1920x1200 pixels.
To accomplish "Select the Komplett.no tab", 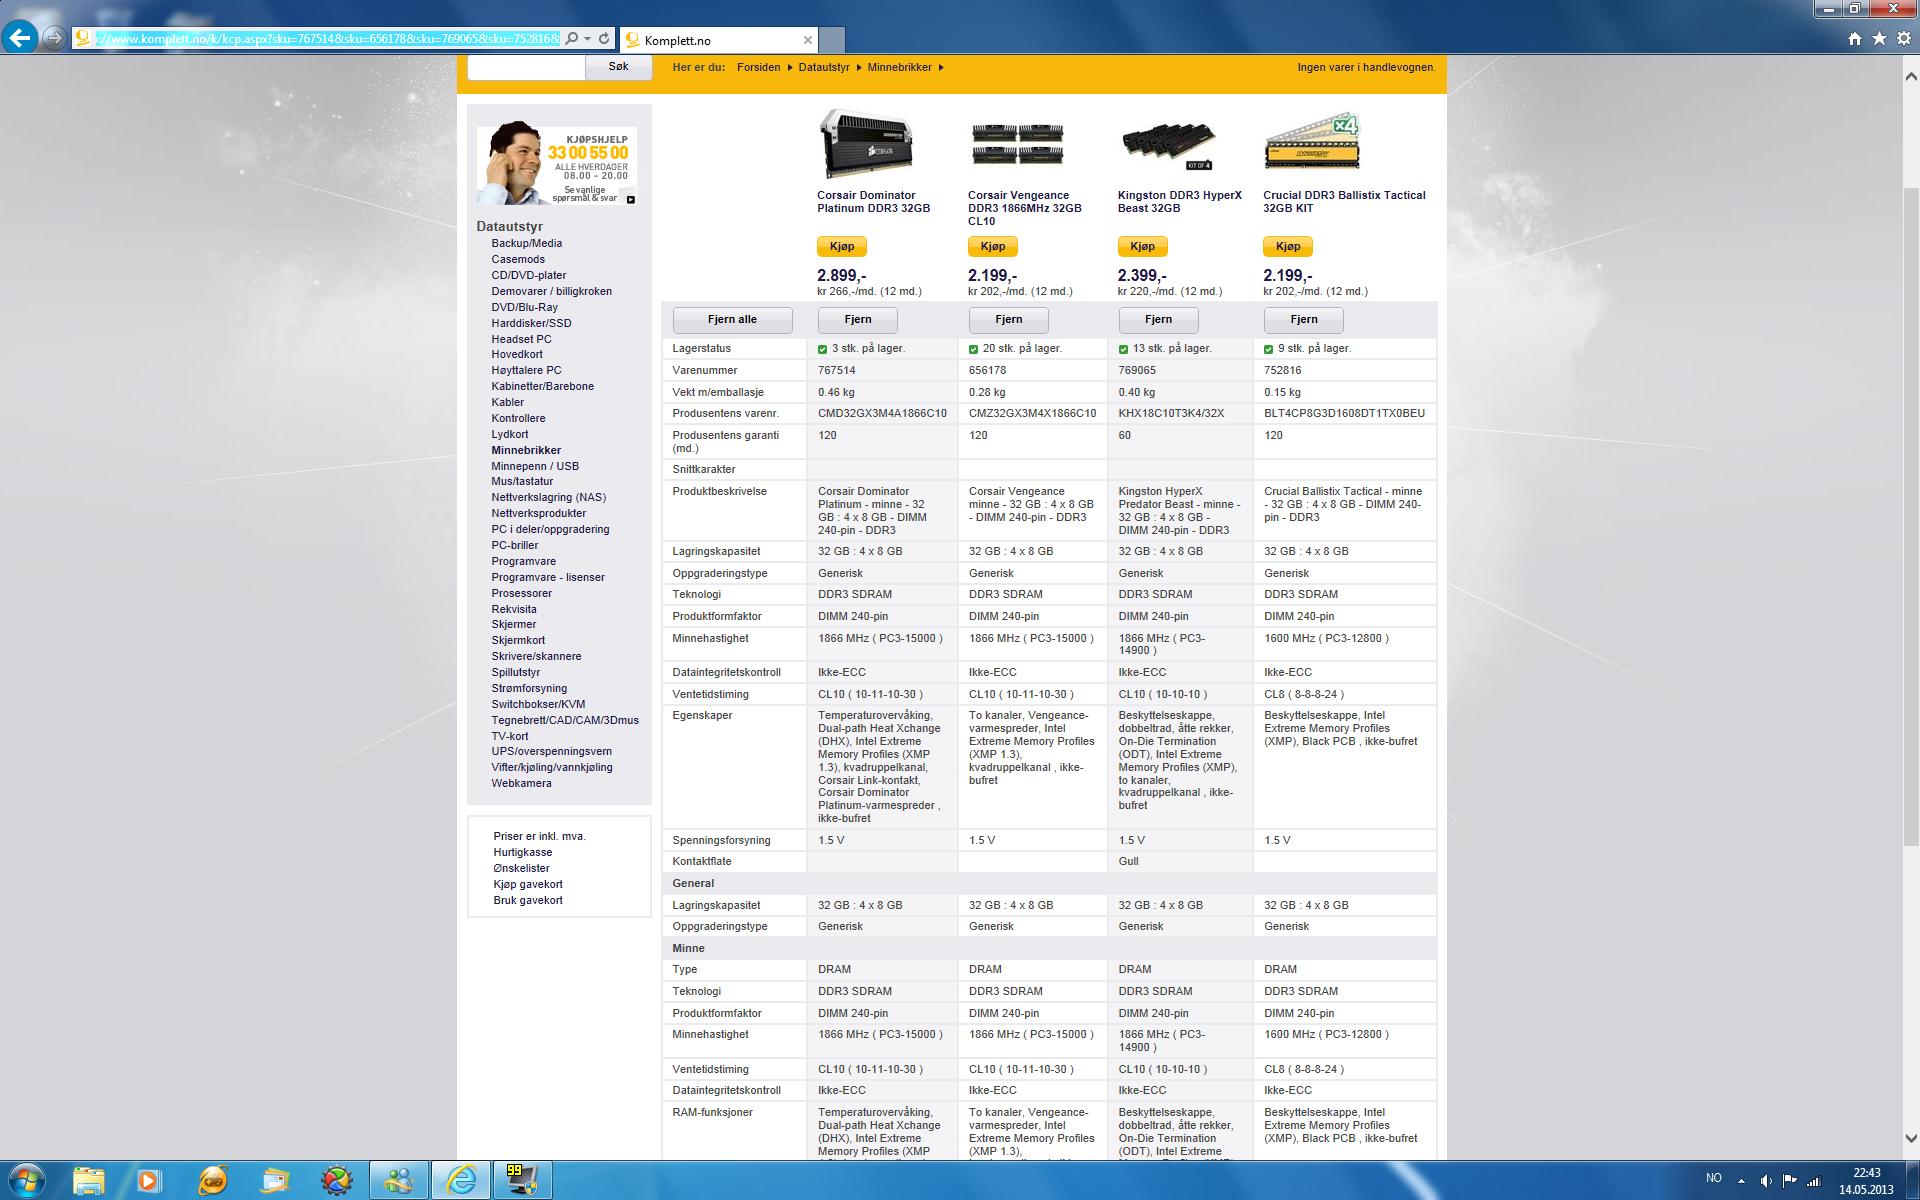I will [718, 40].
